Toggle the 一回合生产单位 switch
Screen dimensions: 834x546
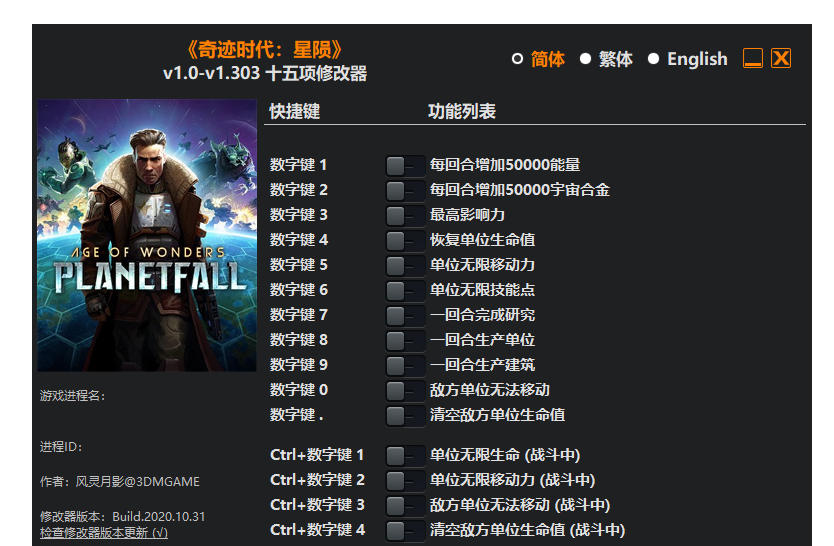(x=405, y=340)
